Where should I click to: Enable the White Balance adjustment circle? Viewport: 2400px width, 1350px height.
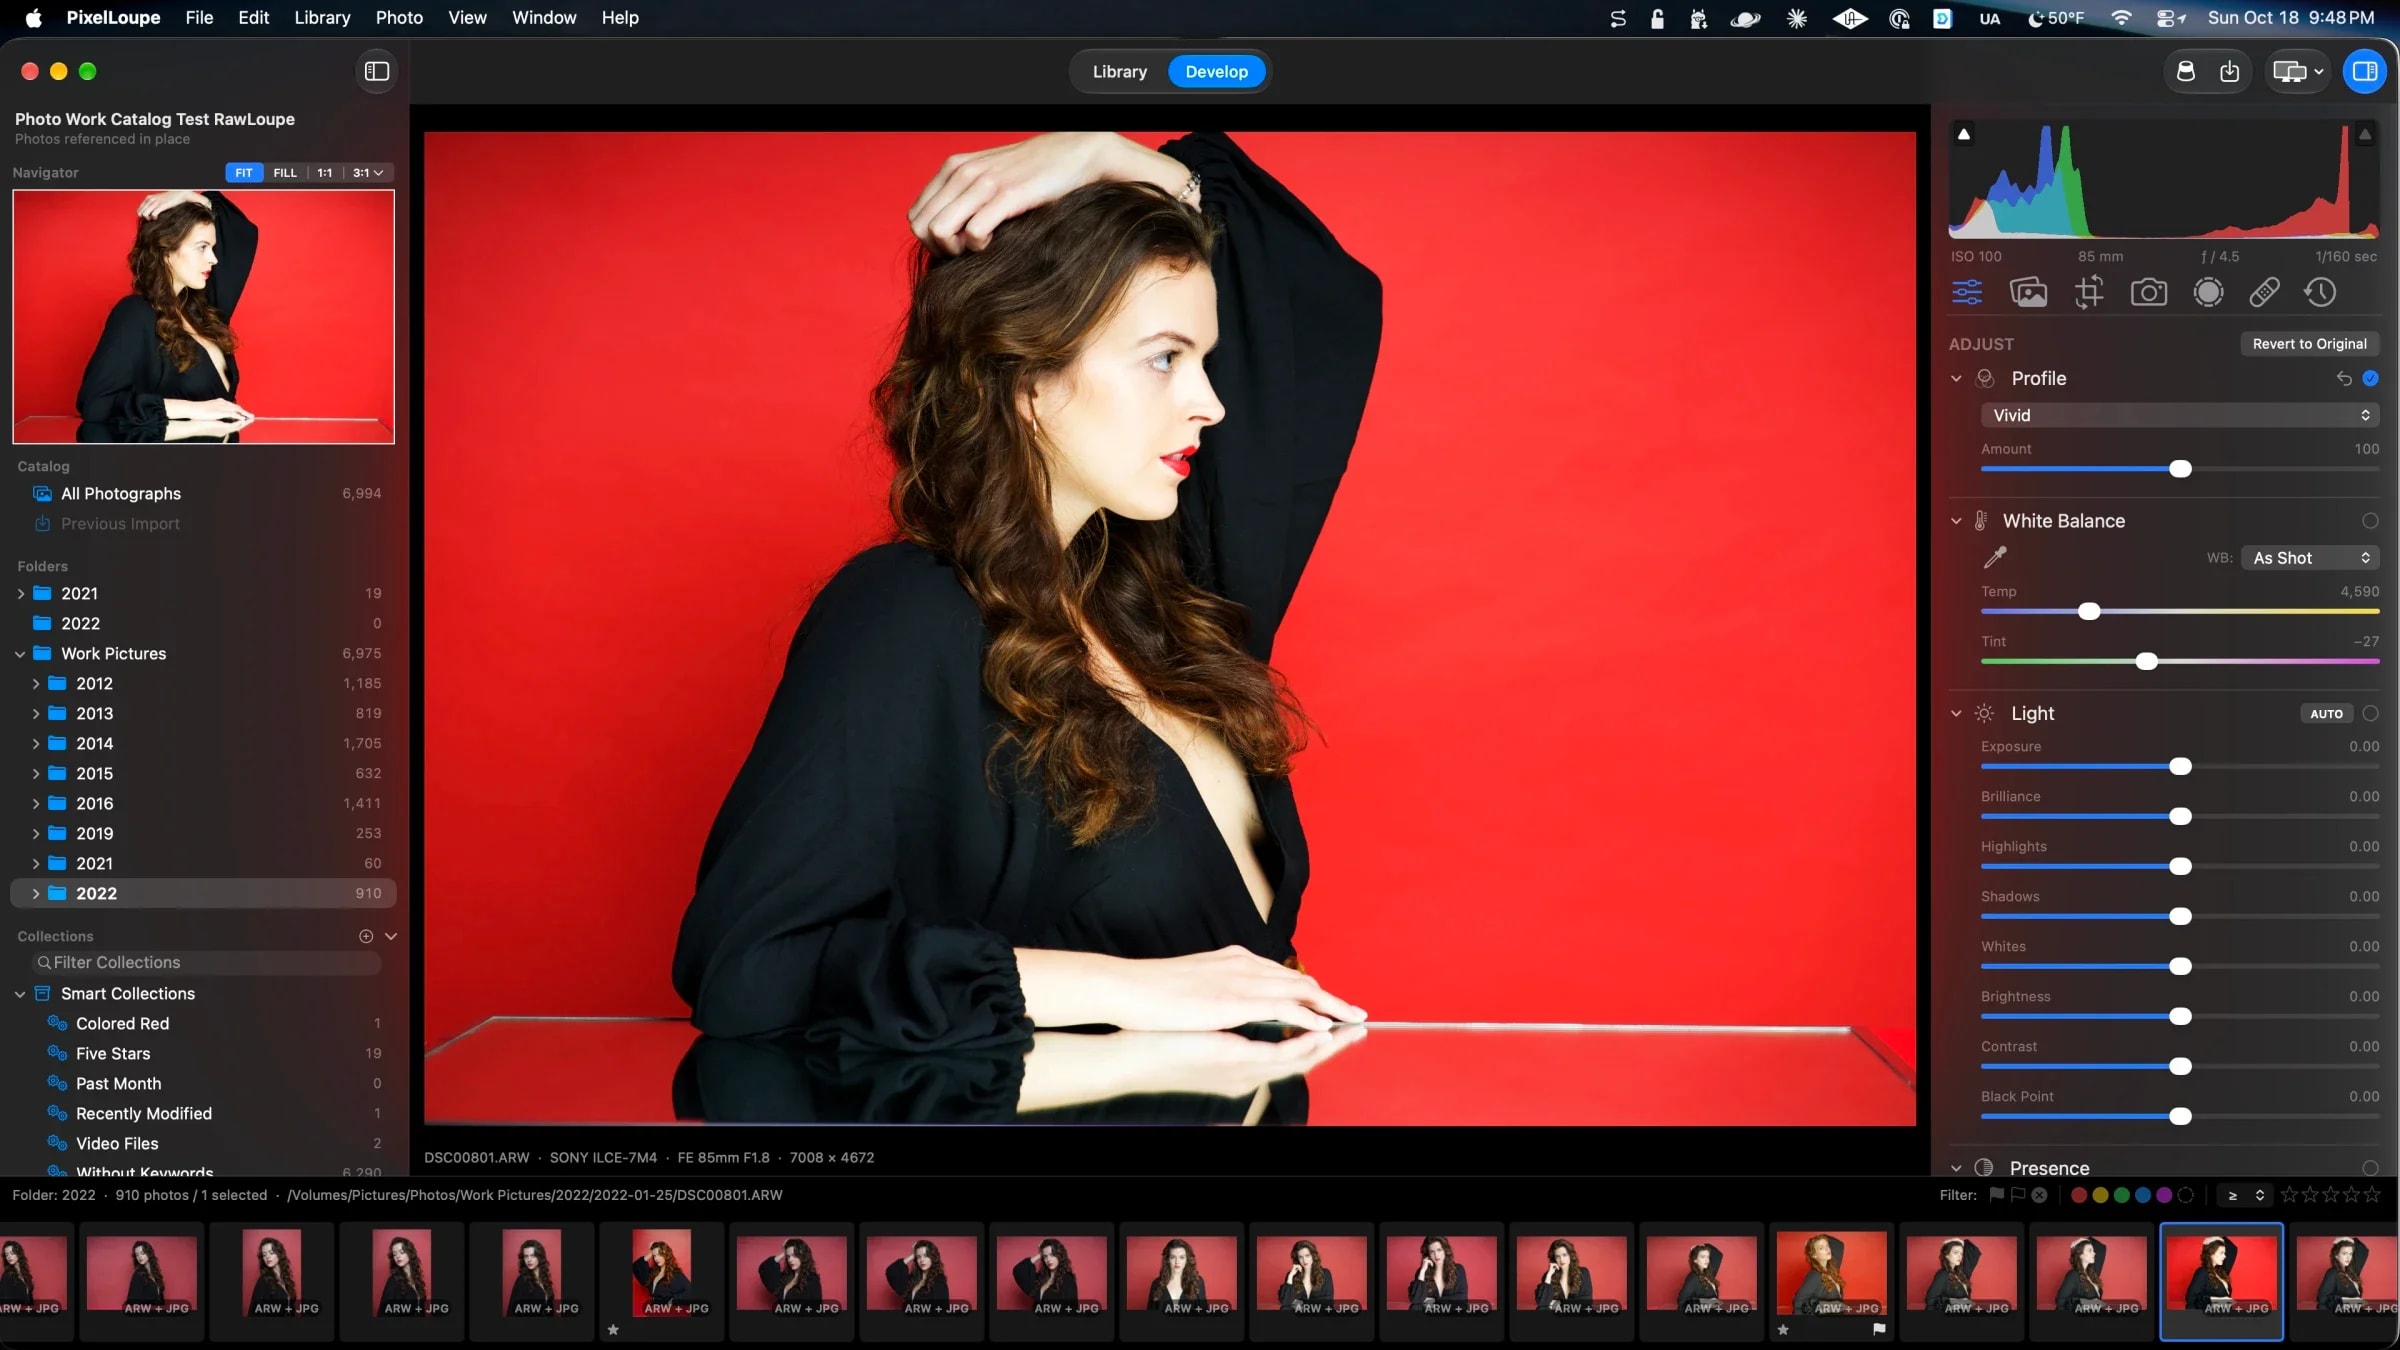click(2370, 521)
